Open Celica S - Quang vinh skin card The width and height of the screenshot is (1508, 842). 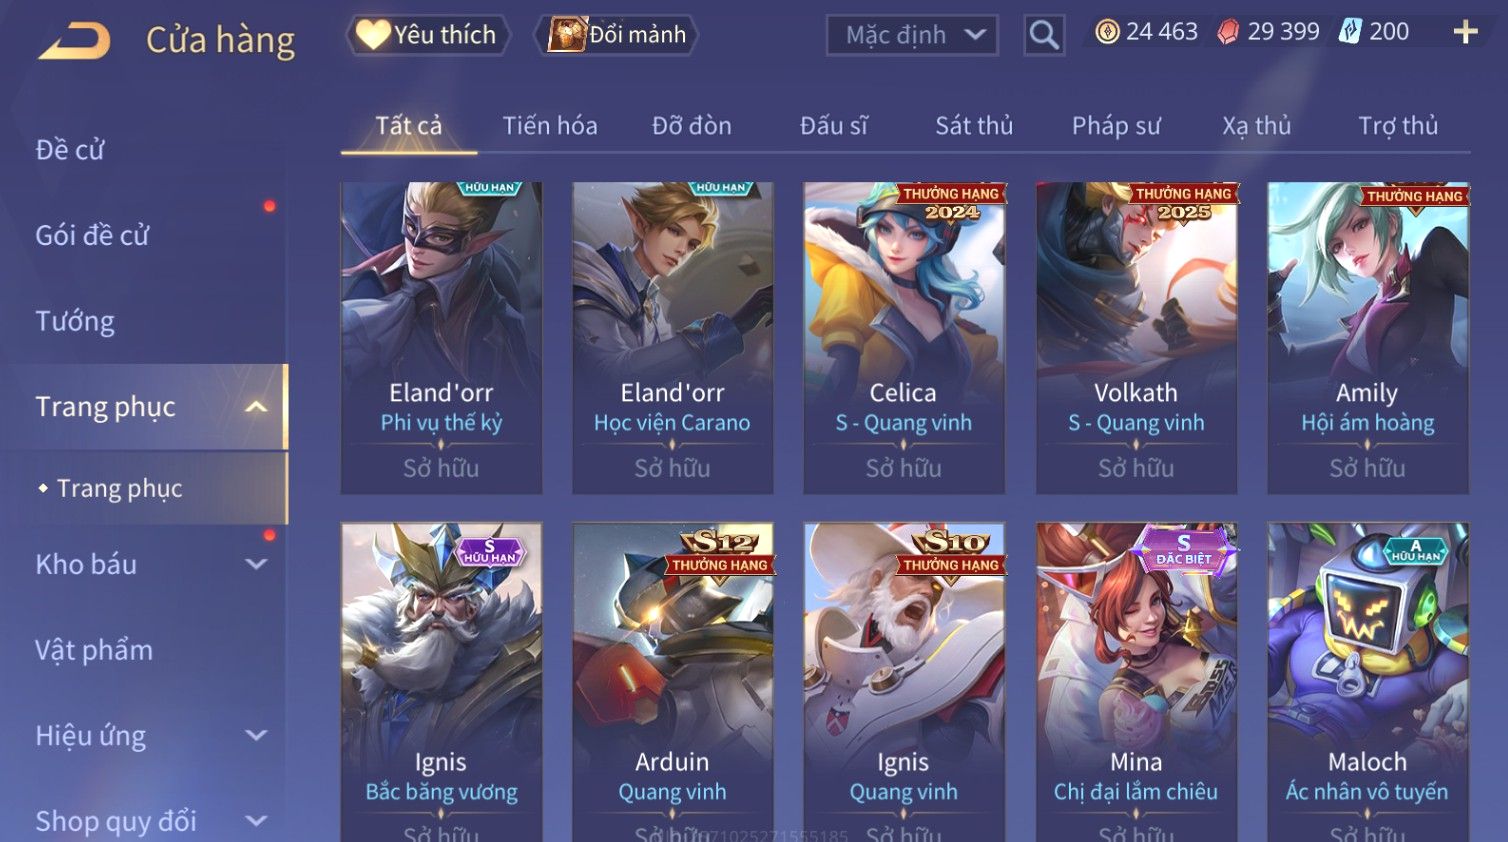coord(904,338)
